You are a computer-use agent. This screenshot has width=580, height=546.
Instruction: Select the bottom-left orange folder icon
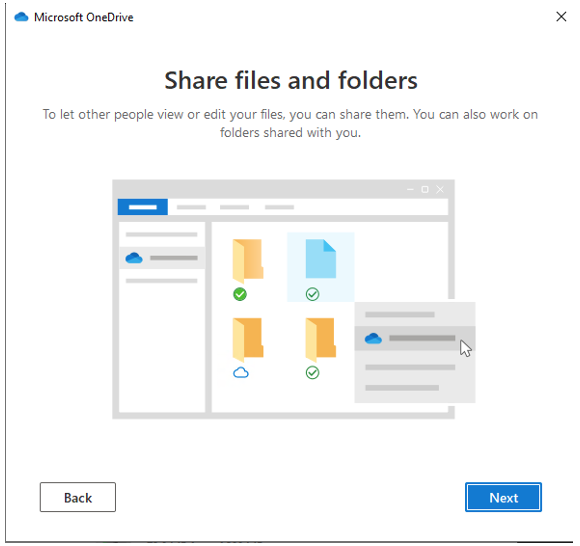click(248, 339)
